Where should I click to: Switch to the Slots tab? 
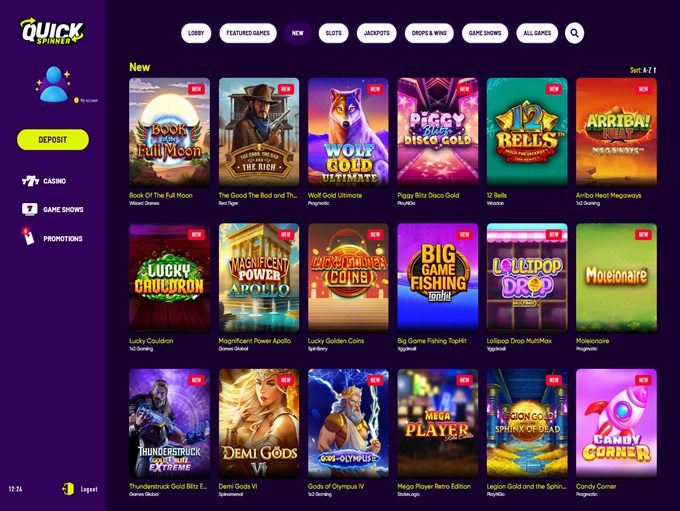(333, 33)
